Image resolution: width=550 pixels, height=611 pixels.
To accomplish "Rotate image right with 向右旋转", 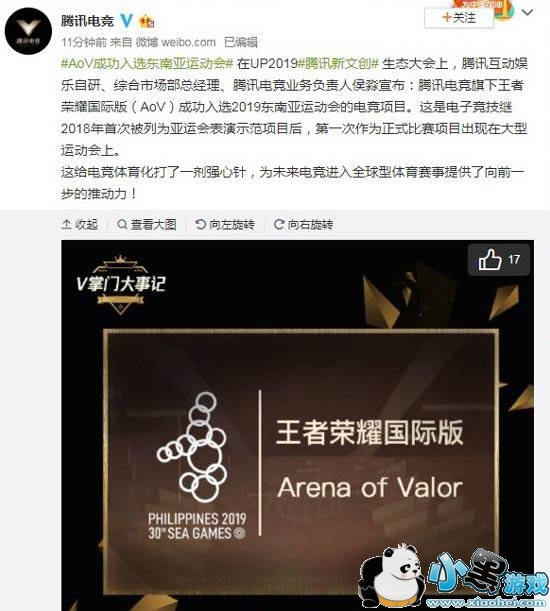I will 303,224.
